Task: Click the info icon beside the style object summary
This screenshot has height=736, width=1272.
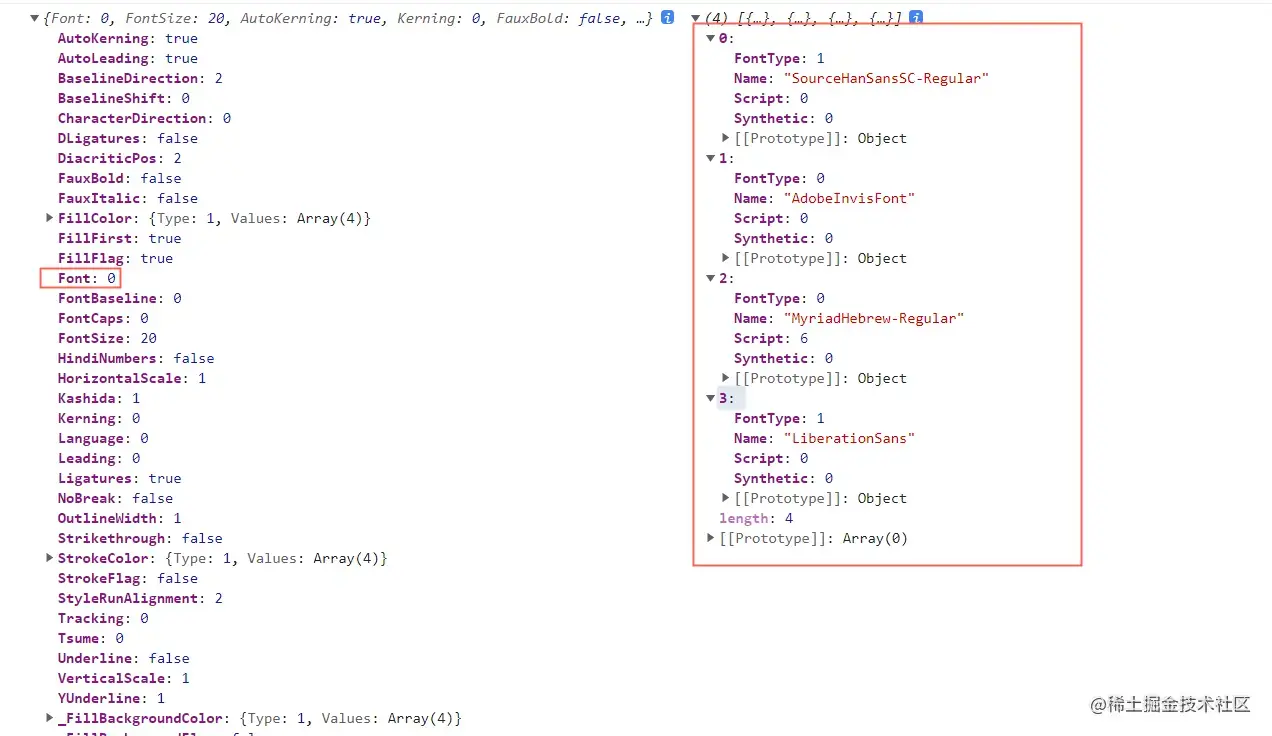Action: pyautogui.click(x=667, y=18)
